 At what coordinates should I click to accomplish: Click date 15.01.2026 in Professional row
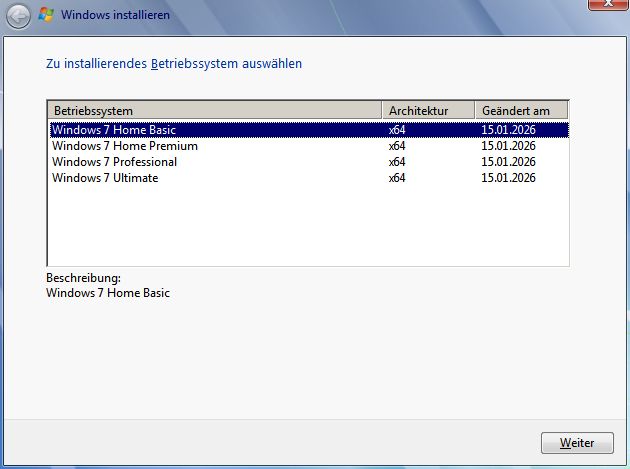[x=509, y=162]
